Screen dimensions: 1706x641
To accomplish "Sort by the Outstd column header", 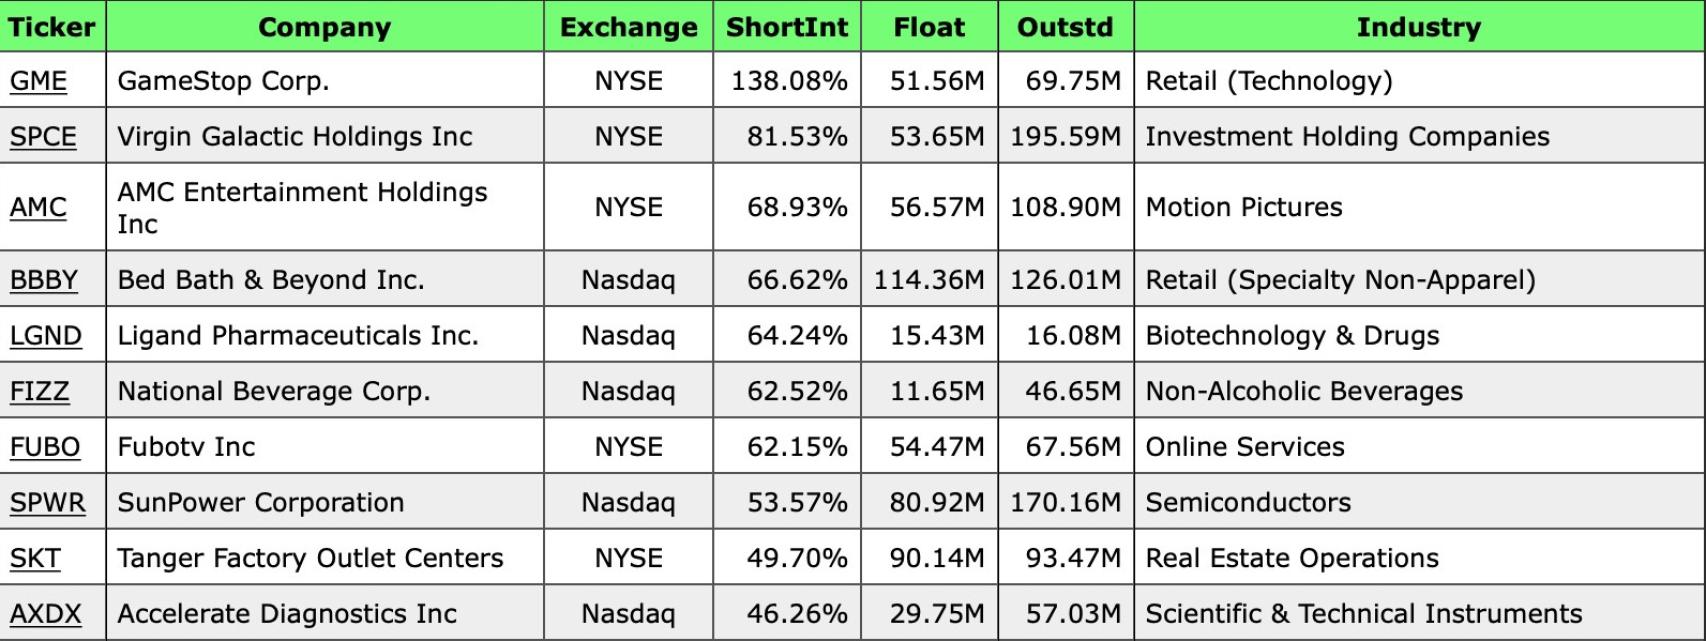I will click(x=1065, y=27).
